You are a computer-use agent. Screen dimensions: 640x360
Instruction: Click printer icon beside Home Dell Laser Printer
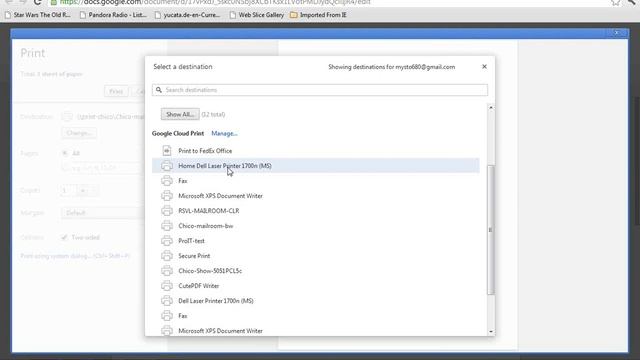167,166
